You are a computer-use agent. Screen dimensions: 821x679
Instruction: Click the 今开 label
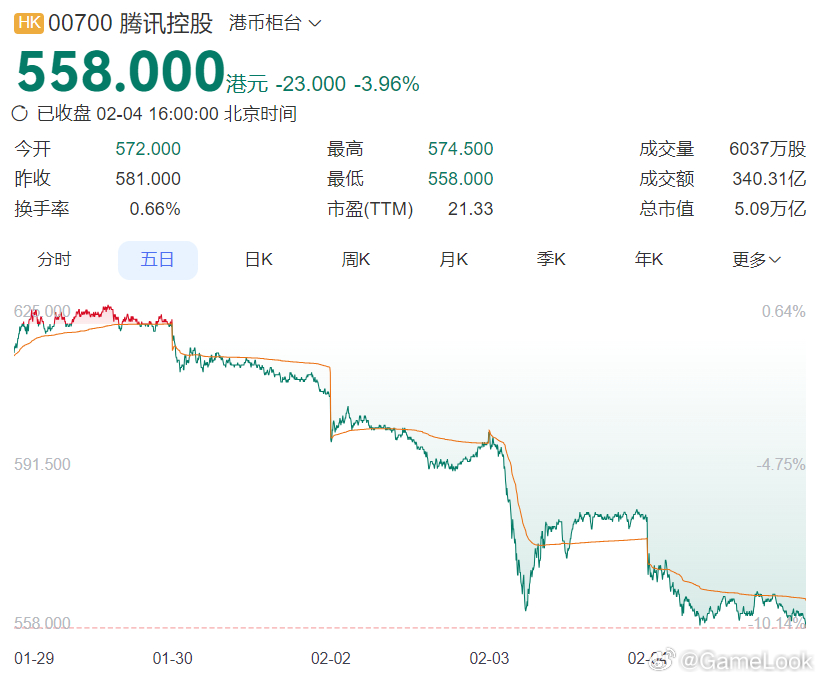32,149
